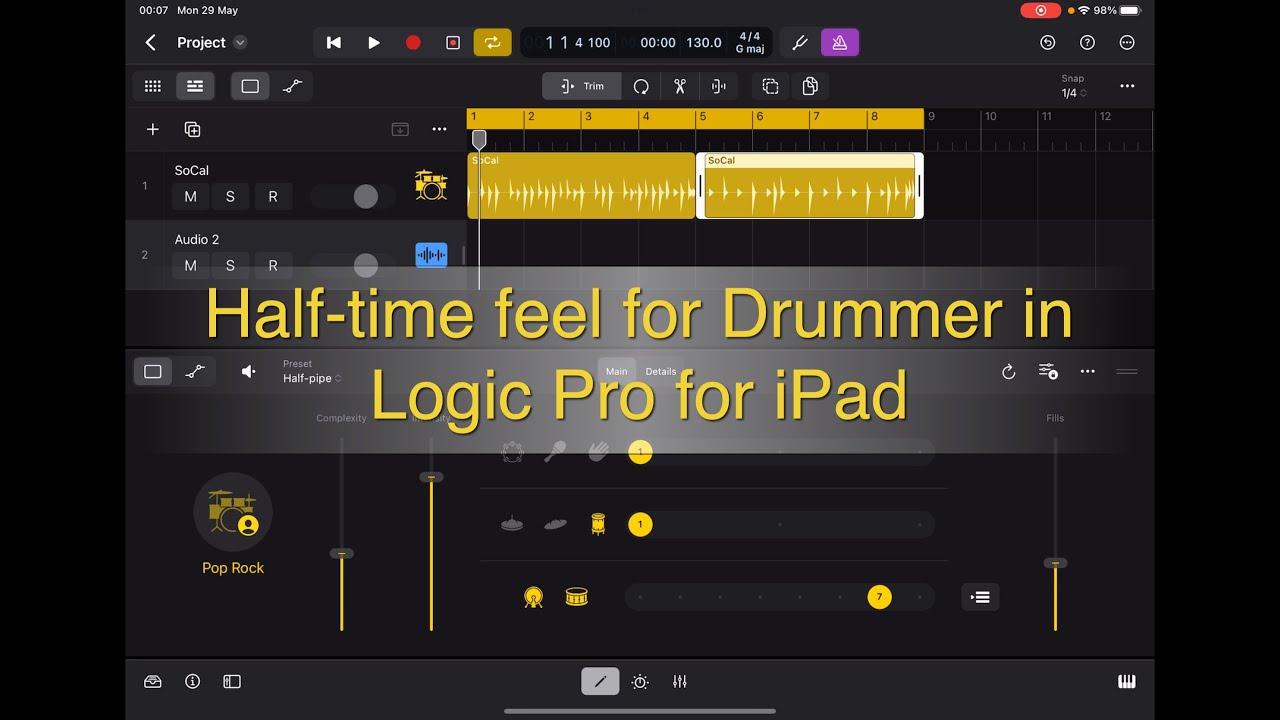
Task: Toggle the editor speaker preview icon
Action: tap(249, 372)
